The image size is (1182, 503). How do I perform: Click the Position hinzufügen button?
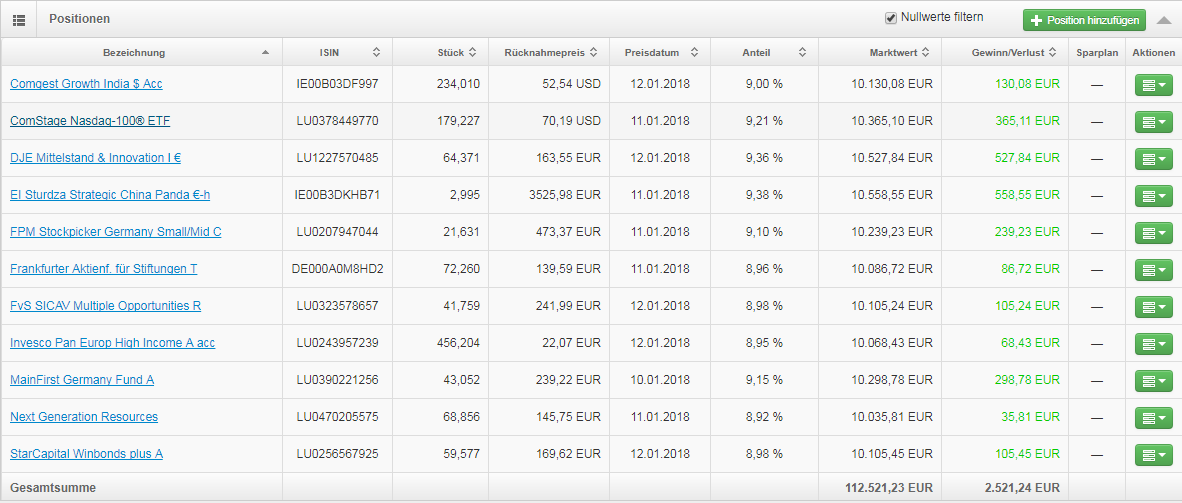[x=1084, y=20]
